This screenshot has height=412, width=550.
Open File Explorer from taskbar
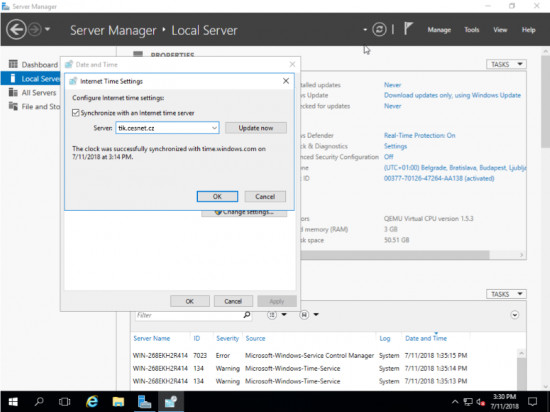118,401
